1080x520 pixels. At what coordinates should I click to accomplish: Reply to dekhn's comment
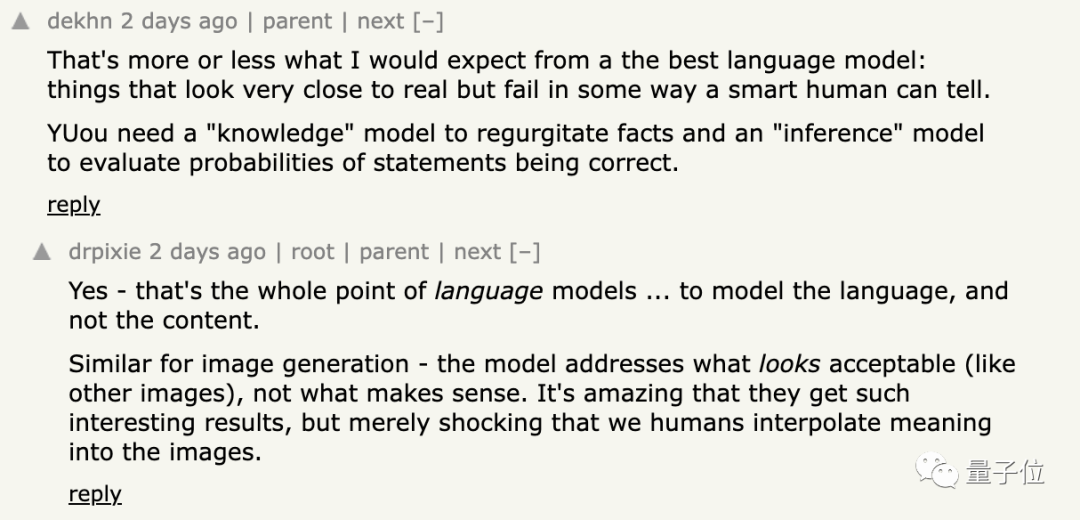point(74,205)
